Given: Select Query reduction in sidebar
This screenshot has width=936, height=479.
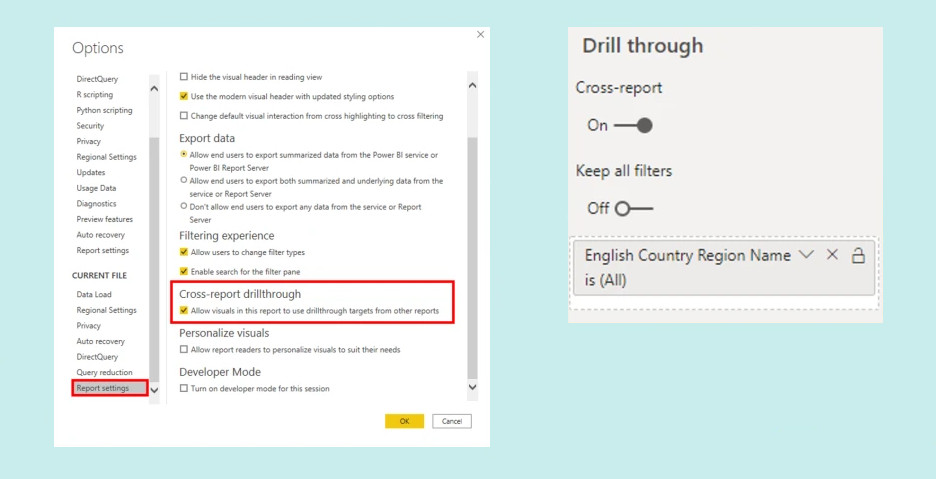Looking at the screenshot, I should [104, 372].
